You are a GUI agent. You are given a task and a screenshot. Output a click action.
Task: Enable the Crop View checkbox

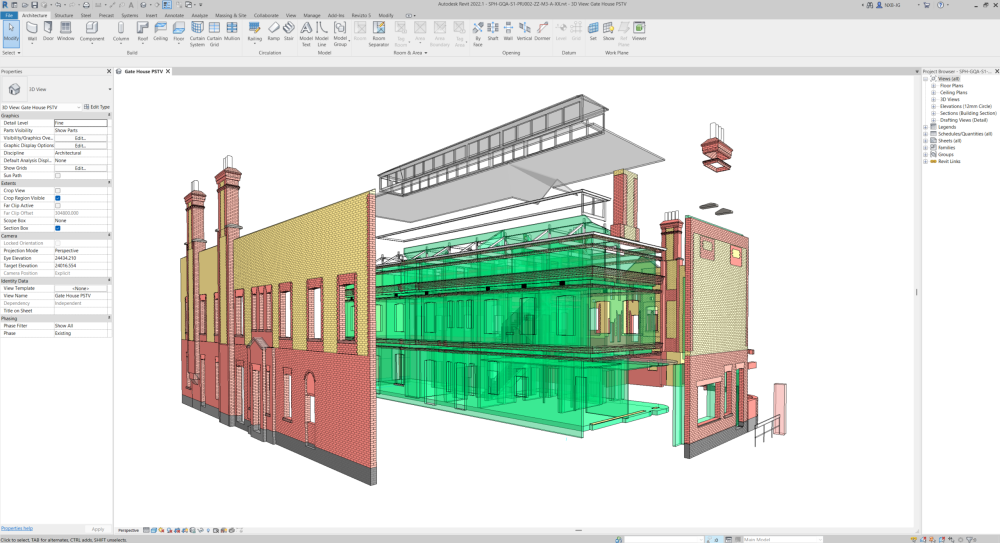click(x=58, y=190)
